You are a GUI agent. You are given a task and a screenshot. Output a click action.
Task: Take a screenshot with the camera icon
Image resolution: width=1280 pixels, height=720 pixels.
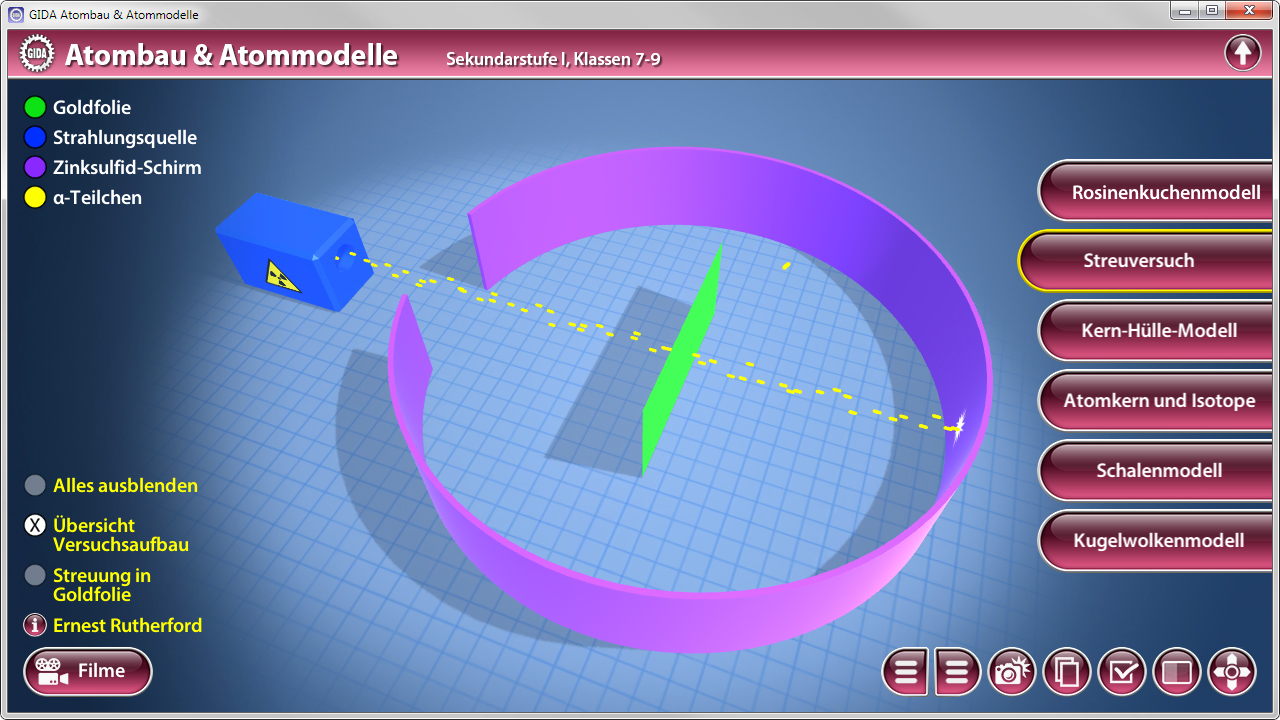coord(1011,672)
